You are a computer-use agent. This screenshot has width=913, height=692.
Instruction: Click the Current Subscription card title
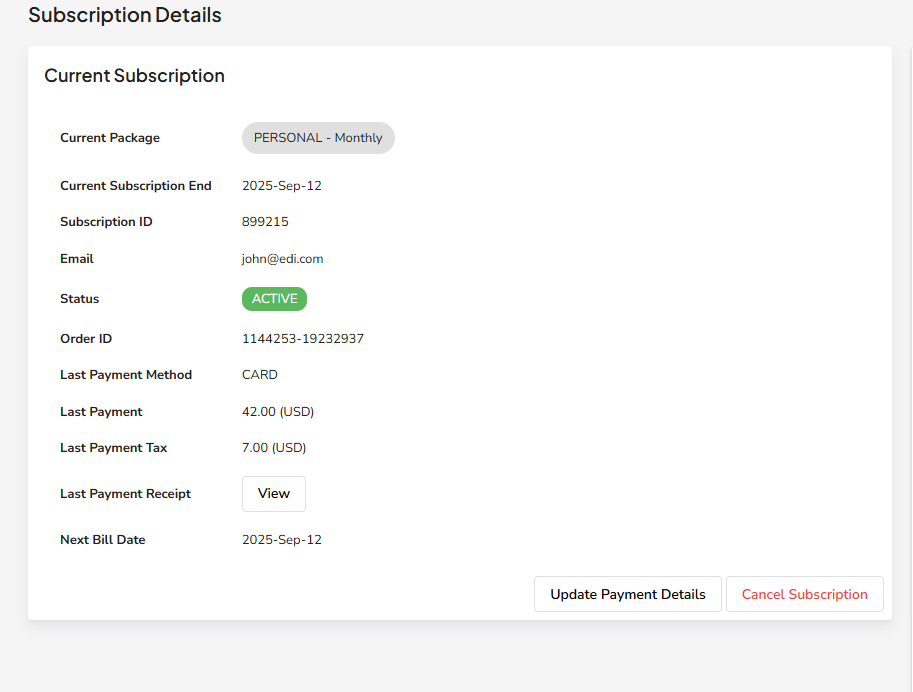[x=134, y=76]
